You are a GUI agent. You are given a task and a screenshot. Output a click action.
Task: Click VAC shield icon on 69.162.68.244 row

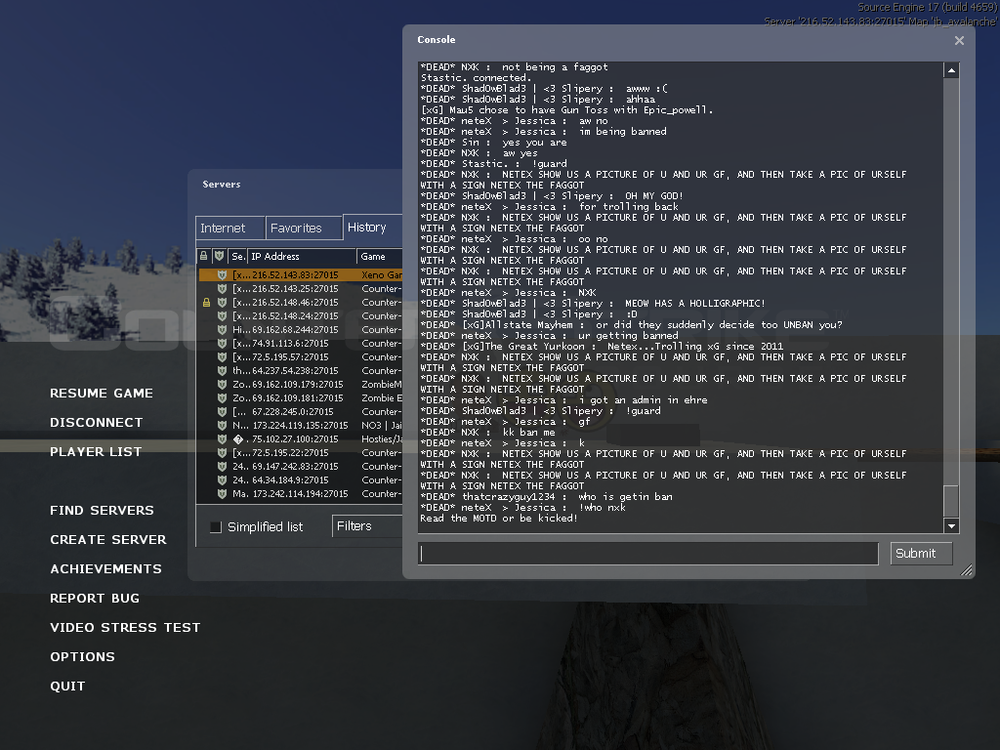222,330
